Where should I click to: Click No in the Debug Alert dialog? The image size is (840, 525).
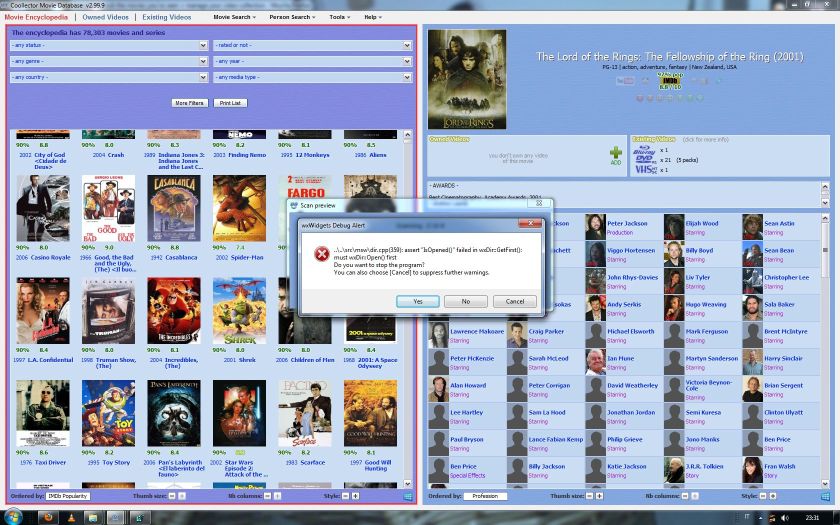tap(466, 302)
